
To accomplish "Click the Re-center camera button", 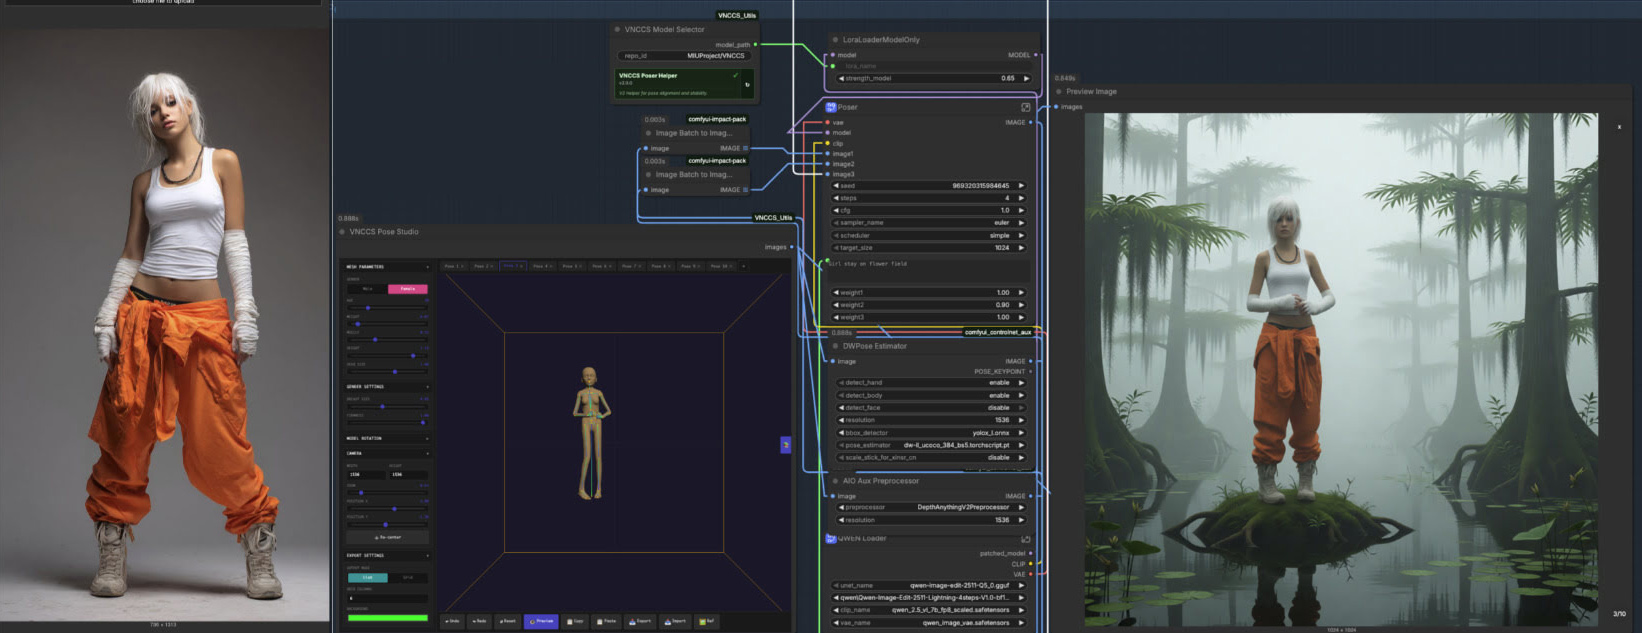I will coord(387,537).
